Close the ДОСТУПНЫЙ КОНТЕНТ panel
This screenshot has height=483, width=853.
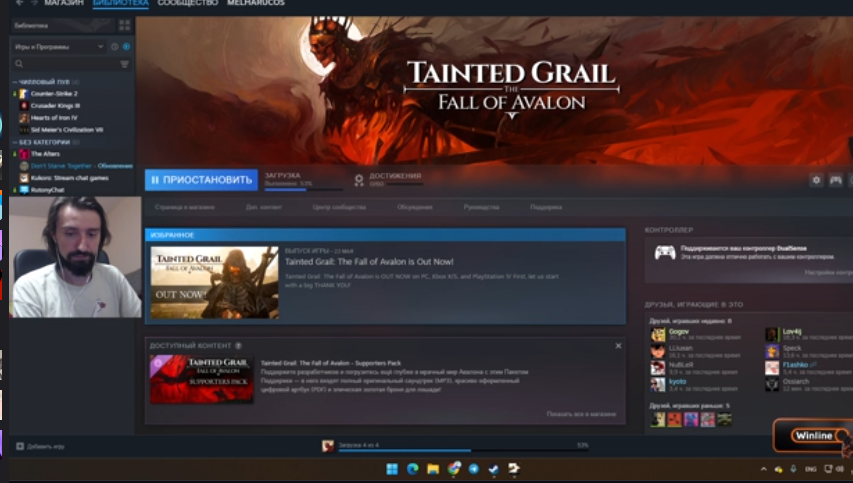coord(618,346)
